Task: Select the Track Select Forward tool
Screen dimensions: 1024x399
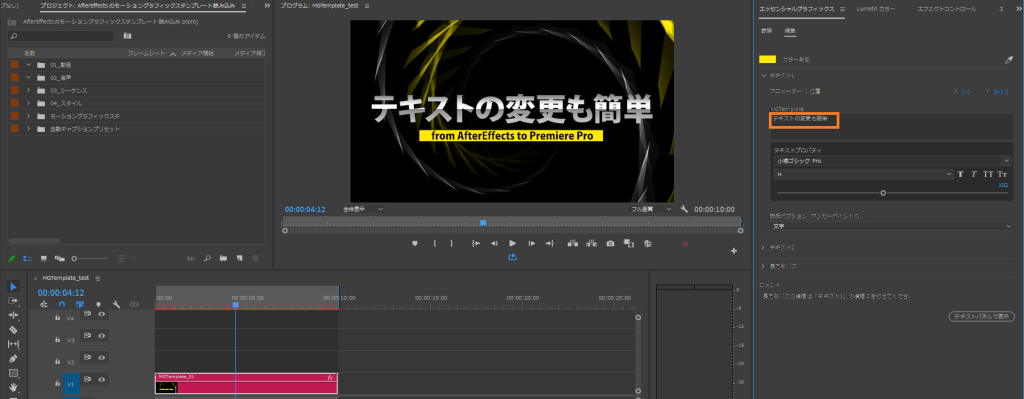Action: click(14, 300)
